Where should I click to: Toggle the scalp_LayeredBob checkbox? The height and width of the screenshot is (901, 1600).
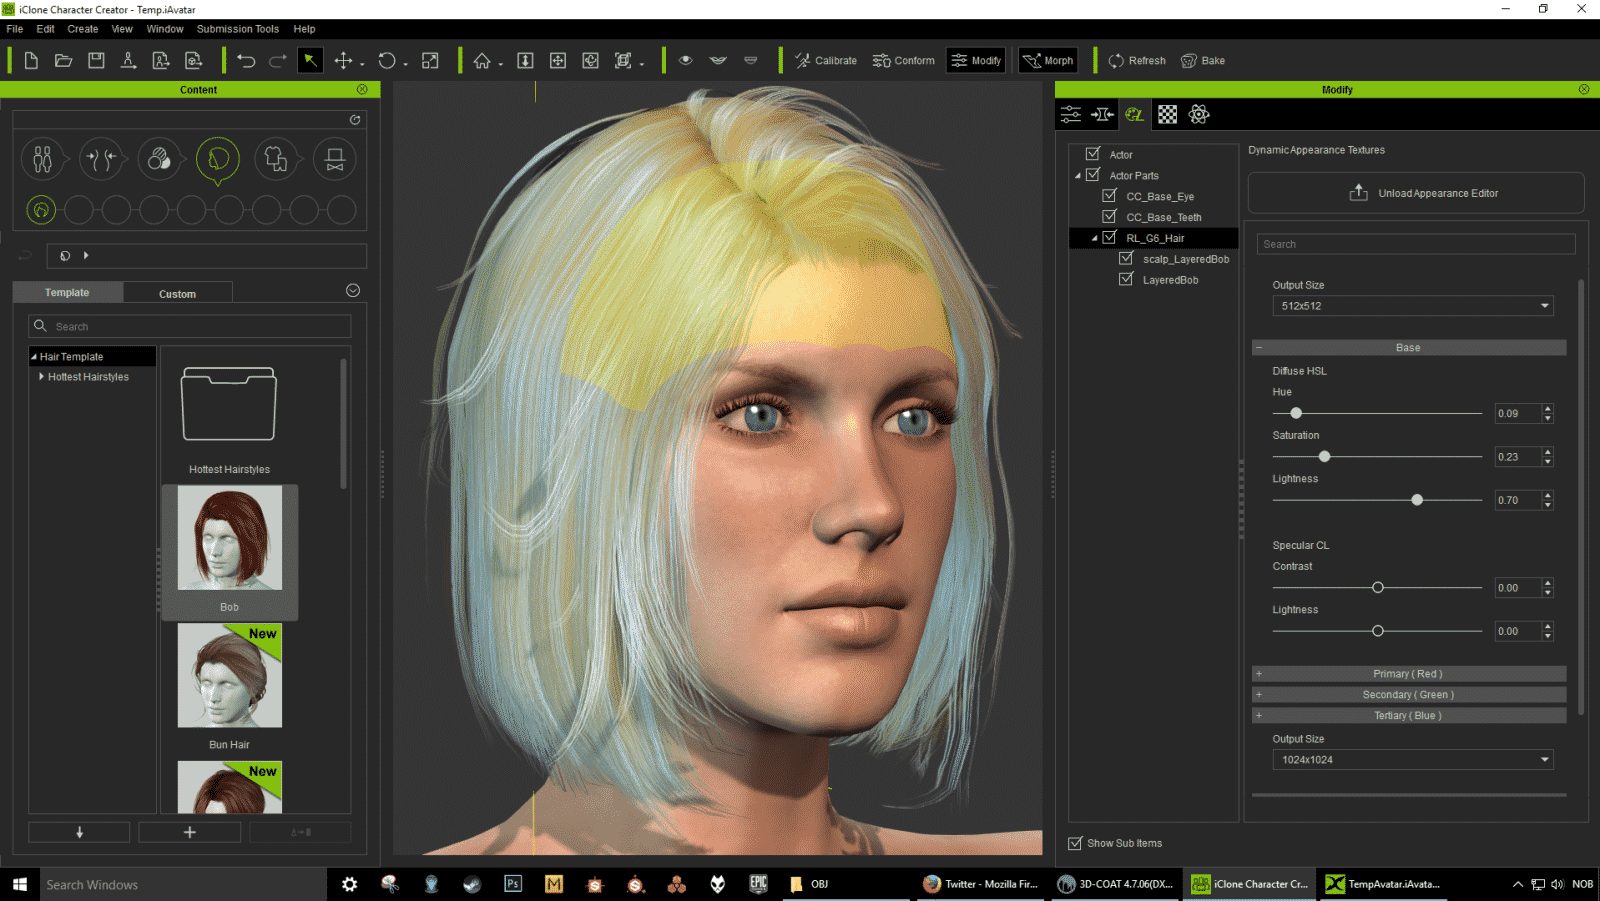(x=1126, y=258)
